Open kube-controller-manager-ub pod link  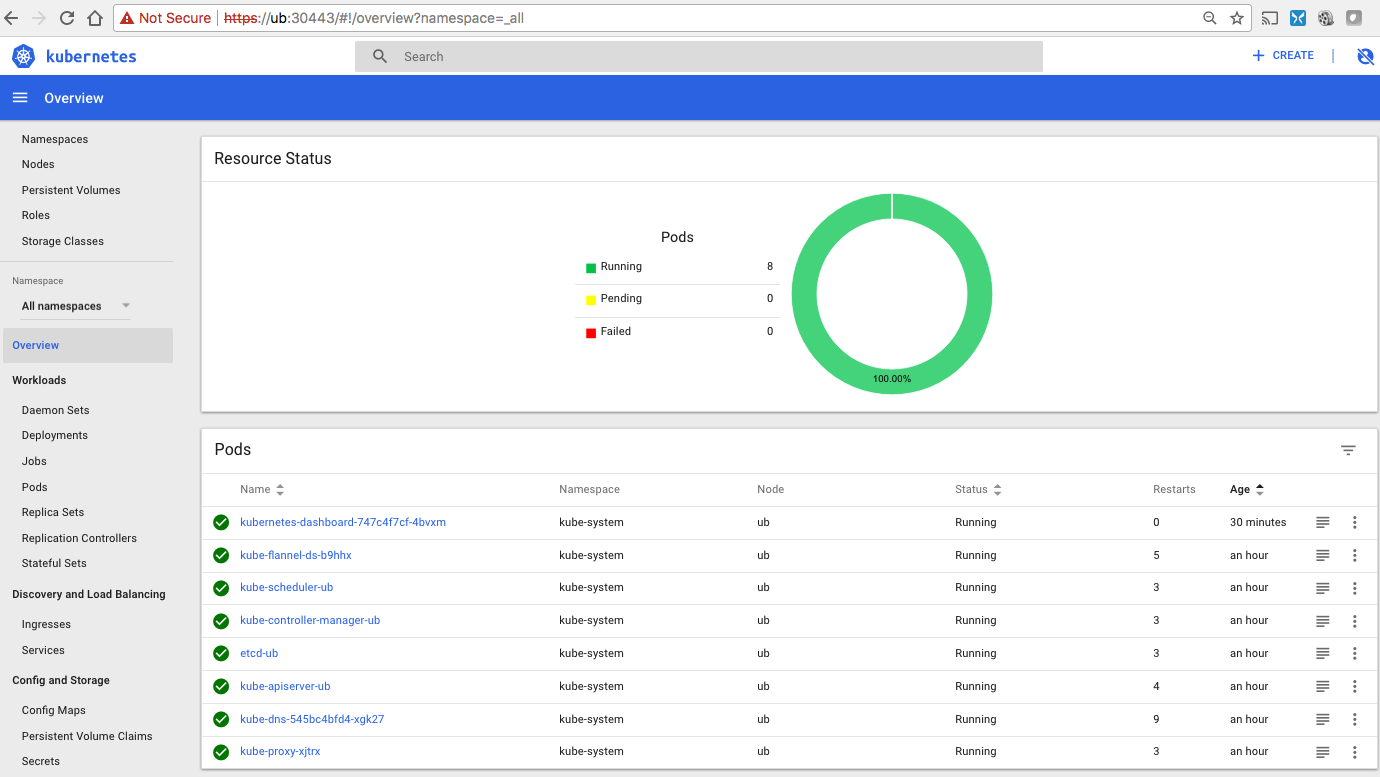click(310, 621)
